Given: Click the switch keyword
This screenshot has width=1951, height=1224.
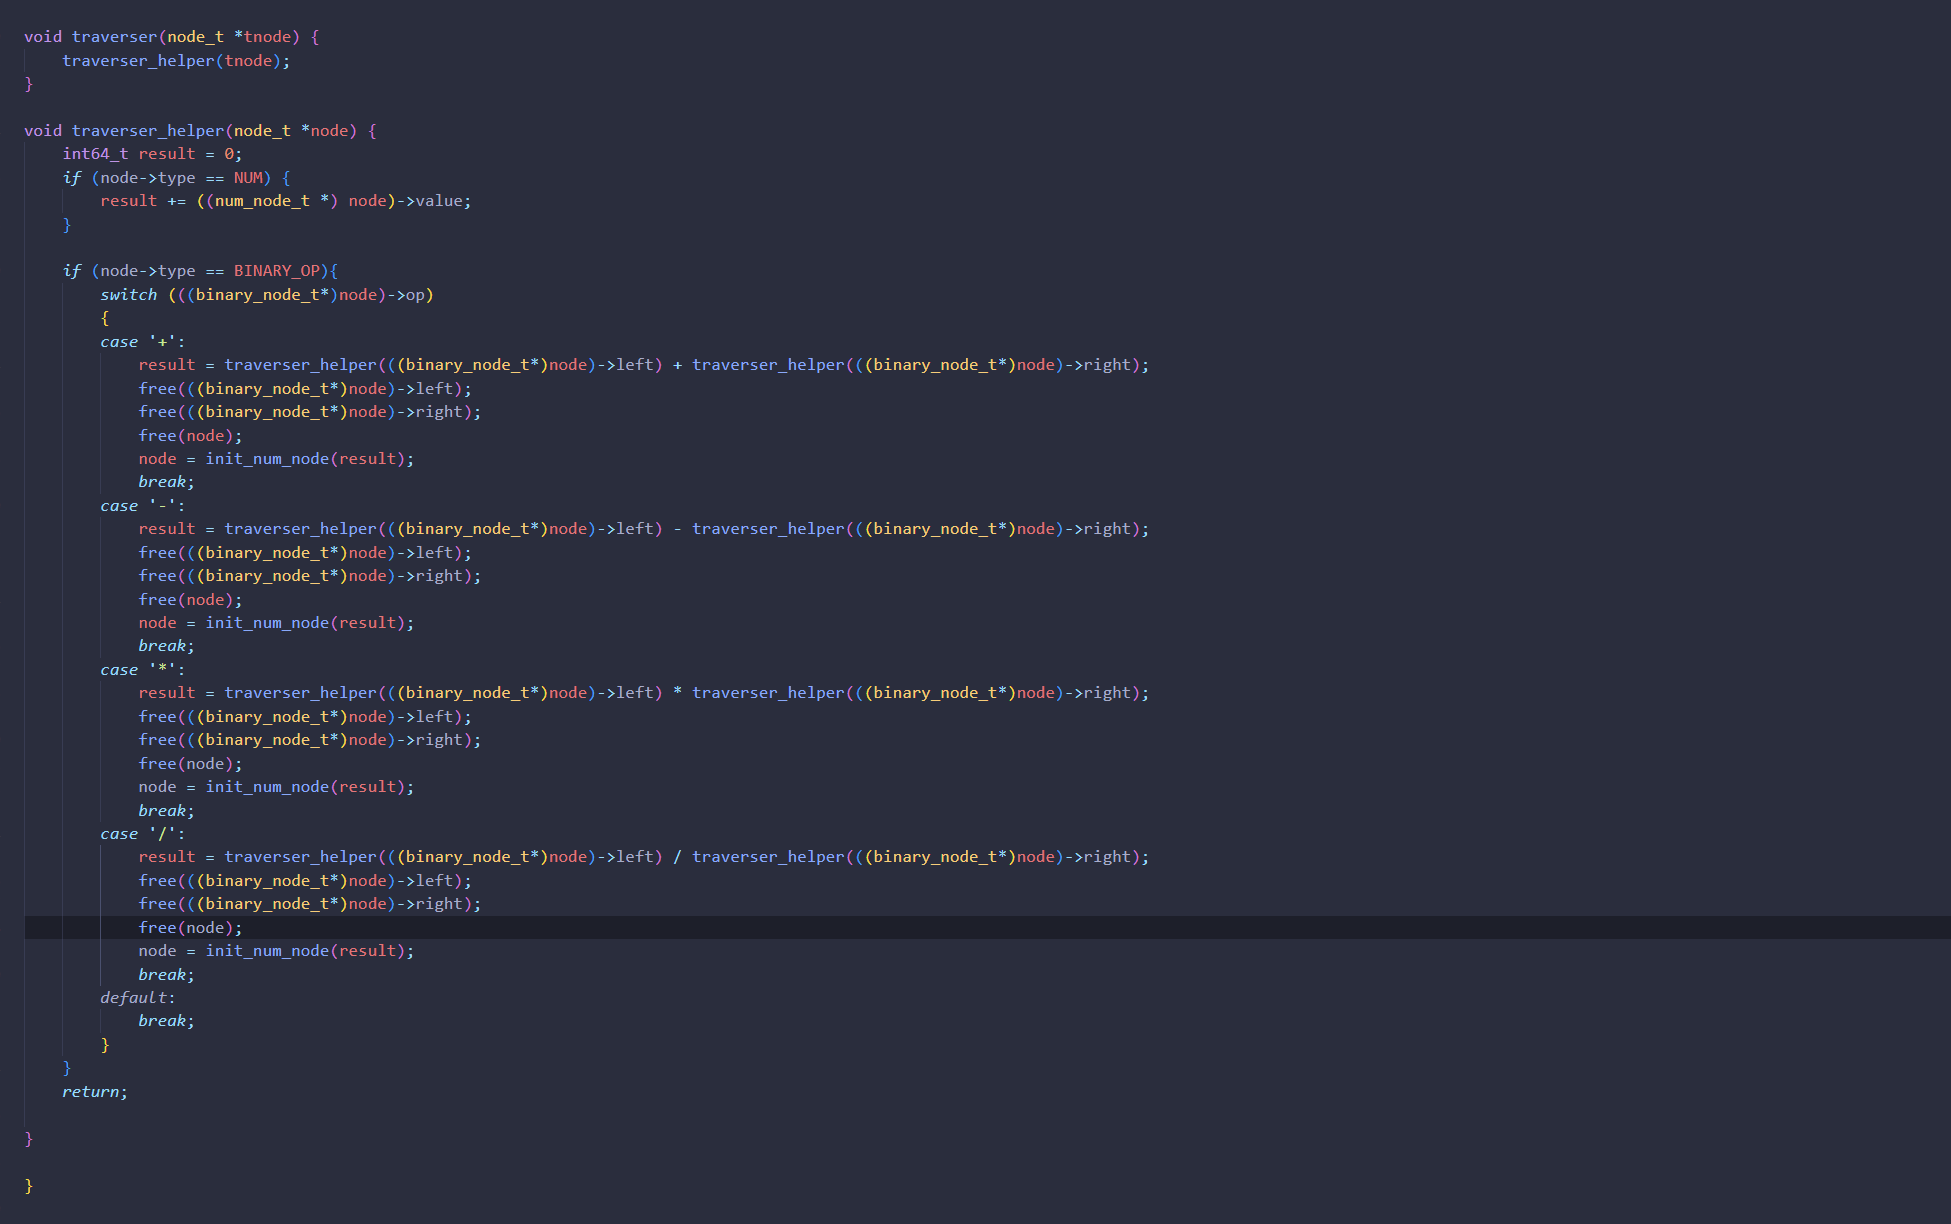Looking at the screenshot, I should [128, 295].
